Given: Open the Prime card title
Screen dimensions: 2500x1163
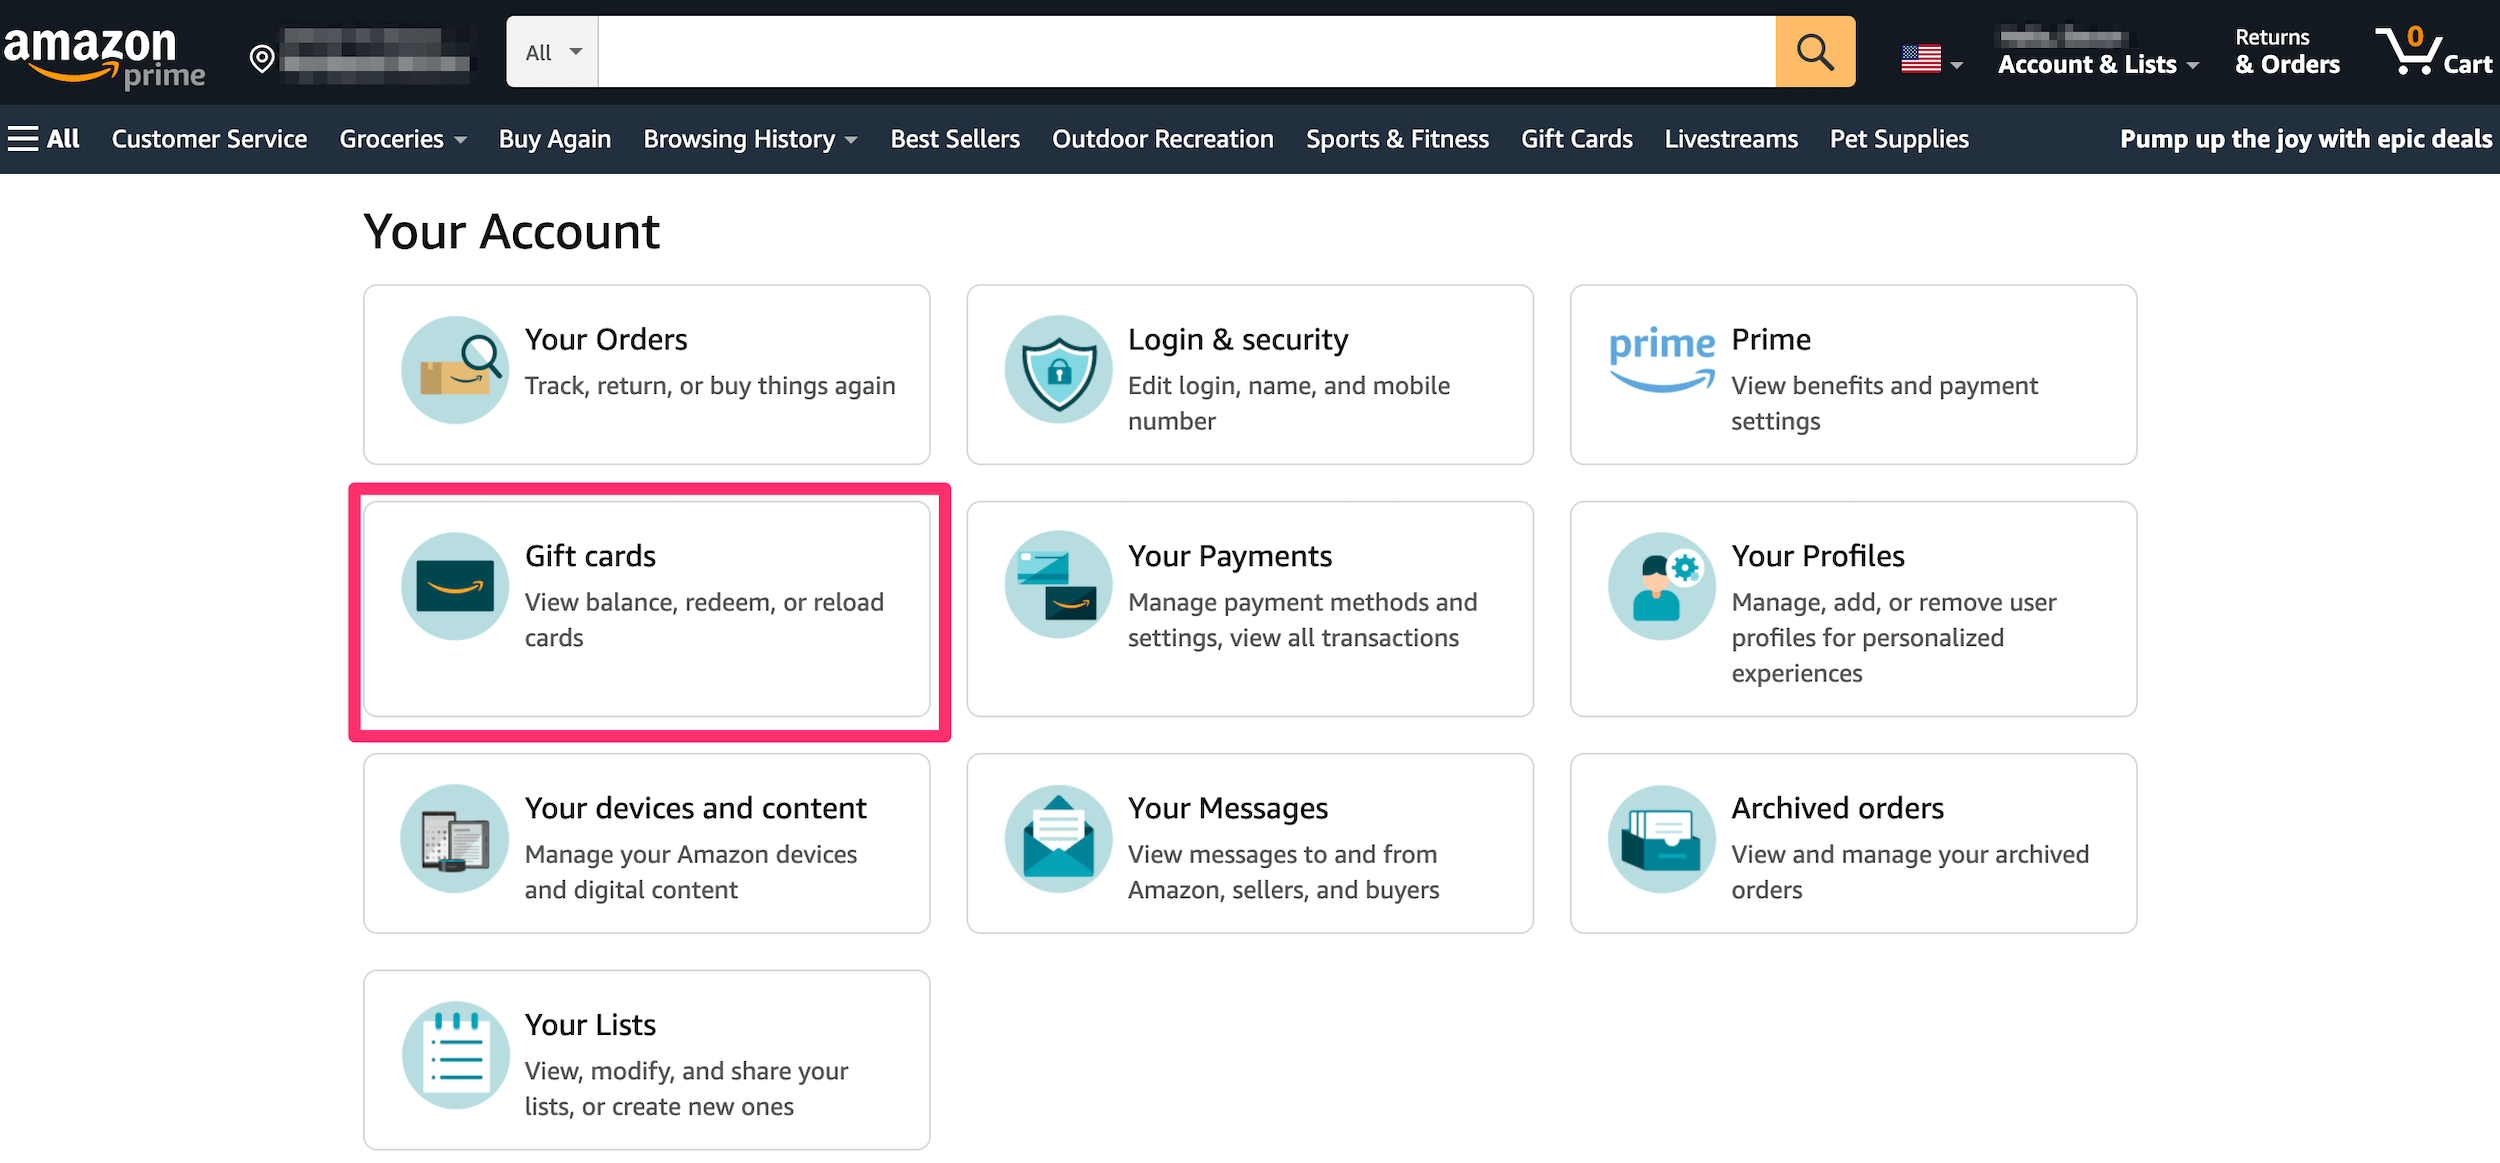Looking at the screenshot, I should pos(1771,340).
